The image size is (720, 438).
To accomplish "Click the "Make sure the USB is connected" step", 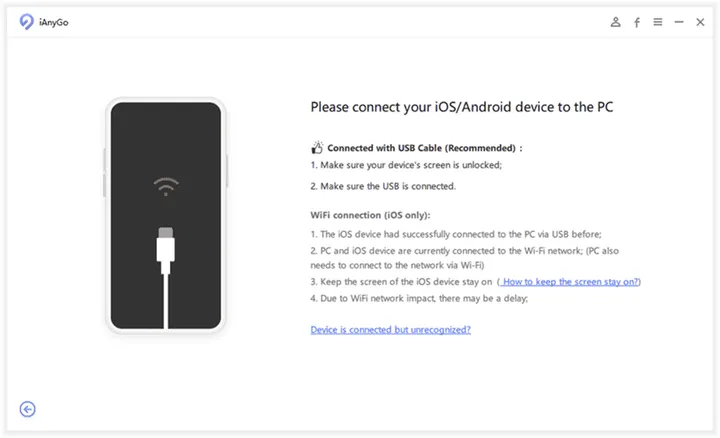I will click(x=383, y=186).
